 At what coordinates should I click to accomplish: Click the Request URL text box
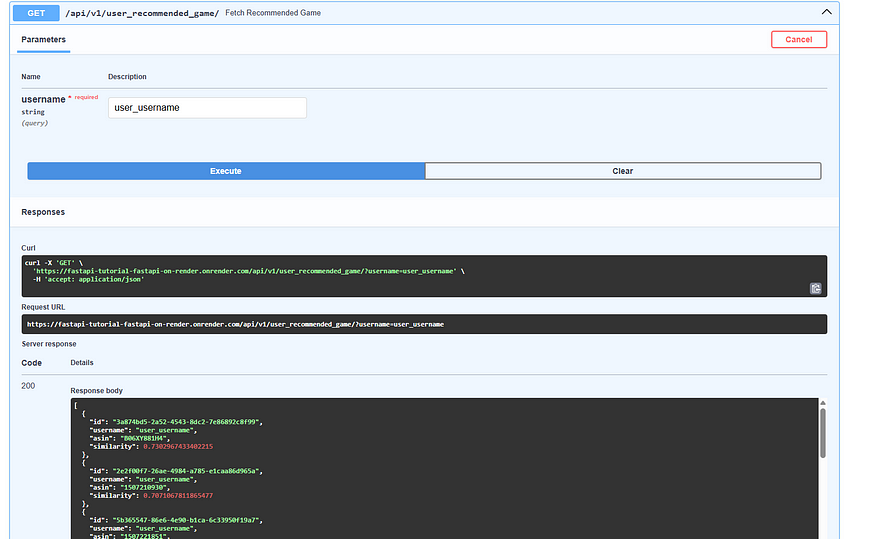coord(424,324)
